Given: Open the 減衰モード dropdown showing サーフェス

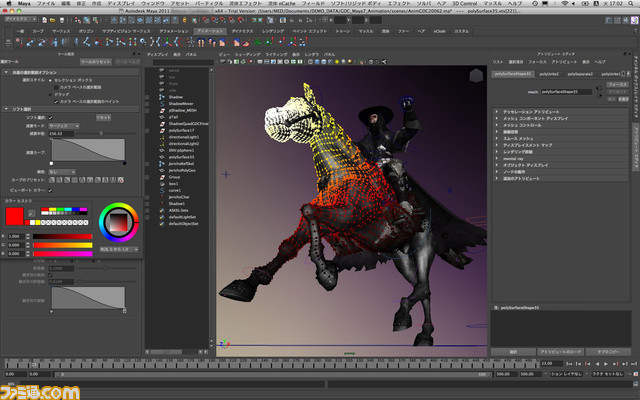Looking at the screenshot, I should pyautogui.click(x=64, y=126).
